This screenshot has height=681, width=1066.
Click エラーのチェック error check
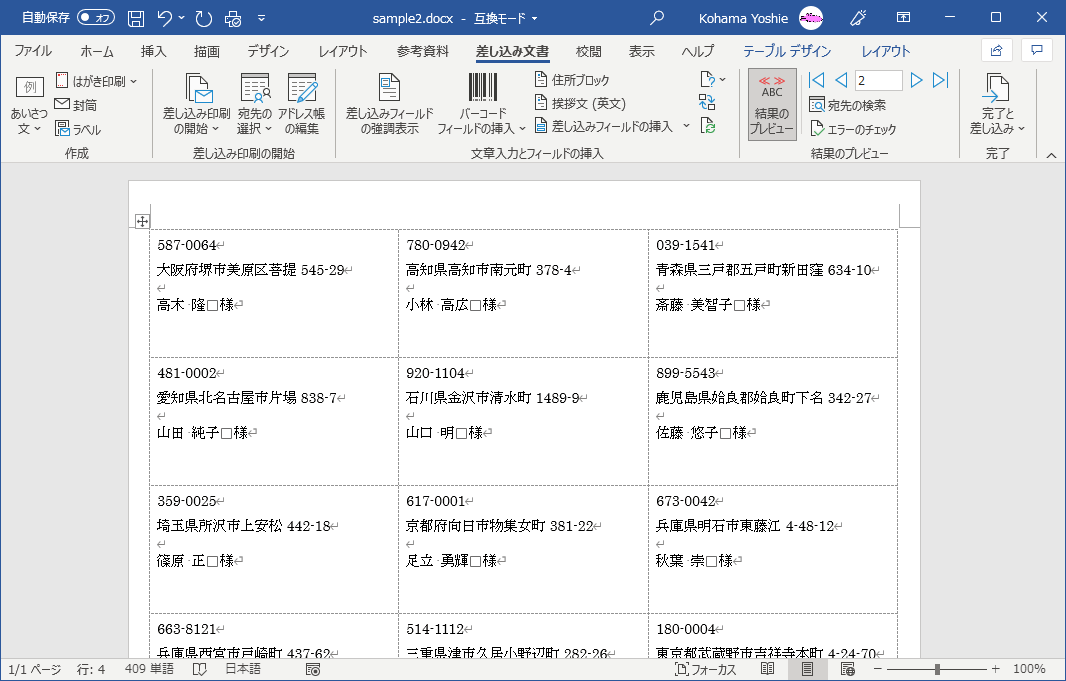point(853,128)
